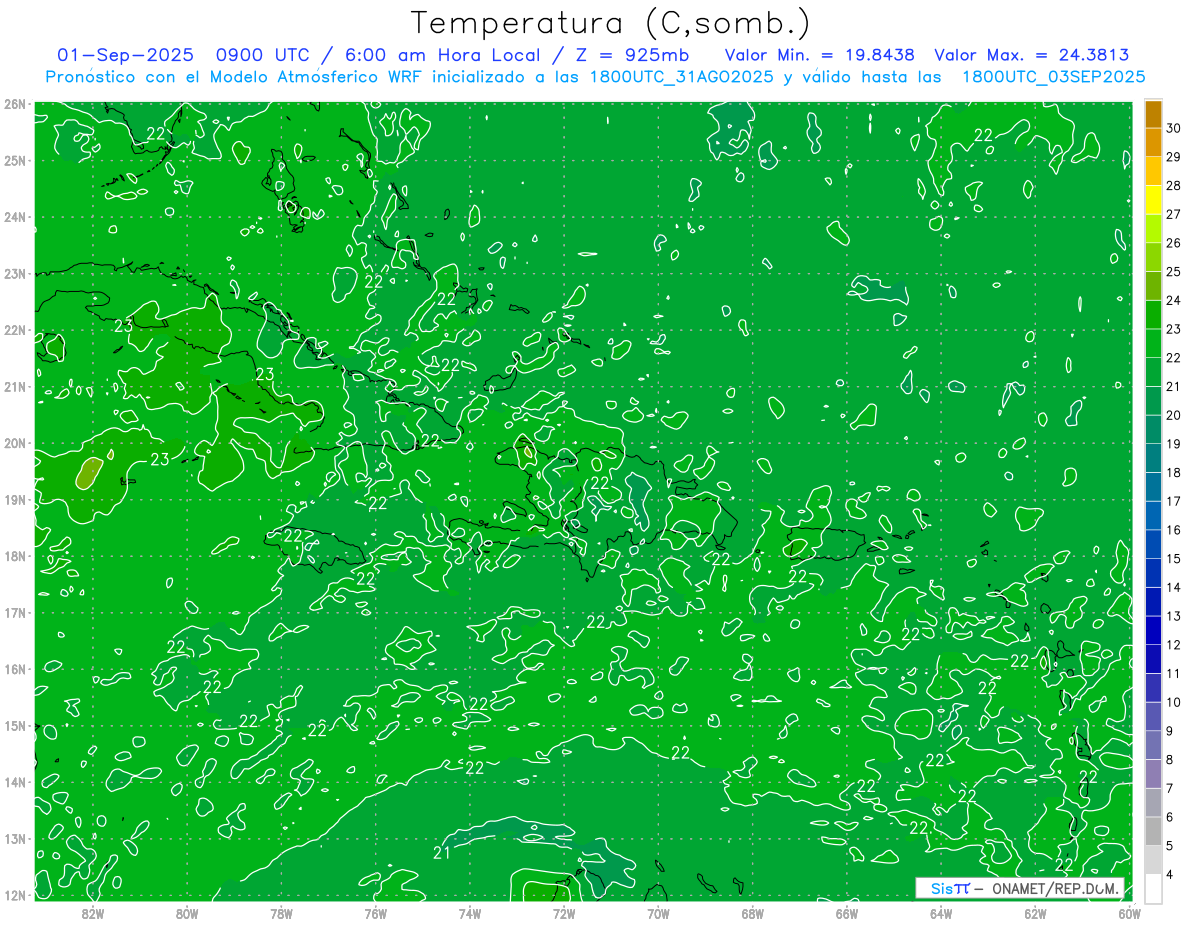
Task: Click the 'Valor Max. = 24.3813' readout
Action: 1032,55
